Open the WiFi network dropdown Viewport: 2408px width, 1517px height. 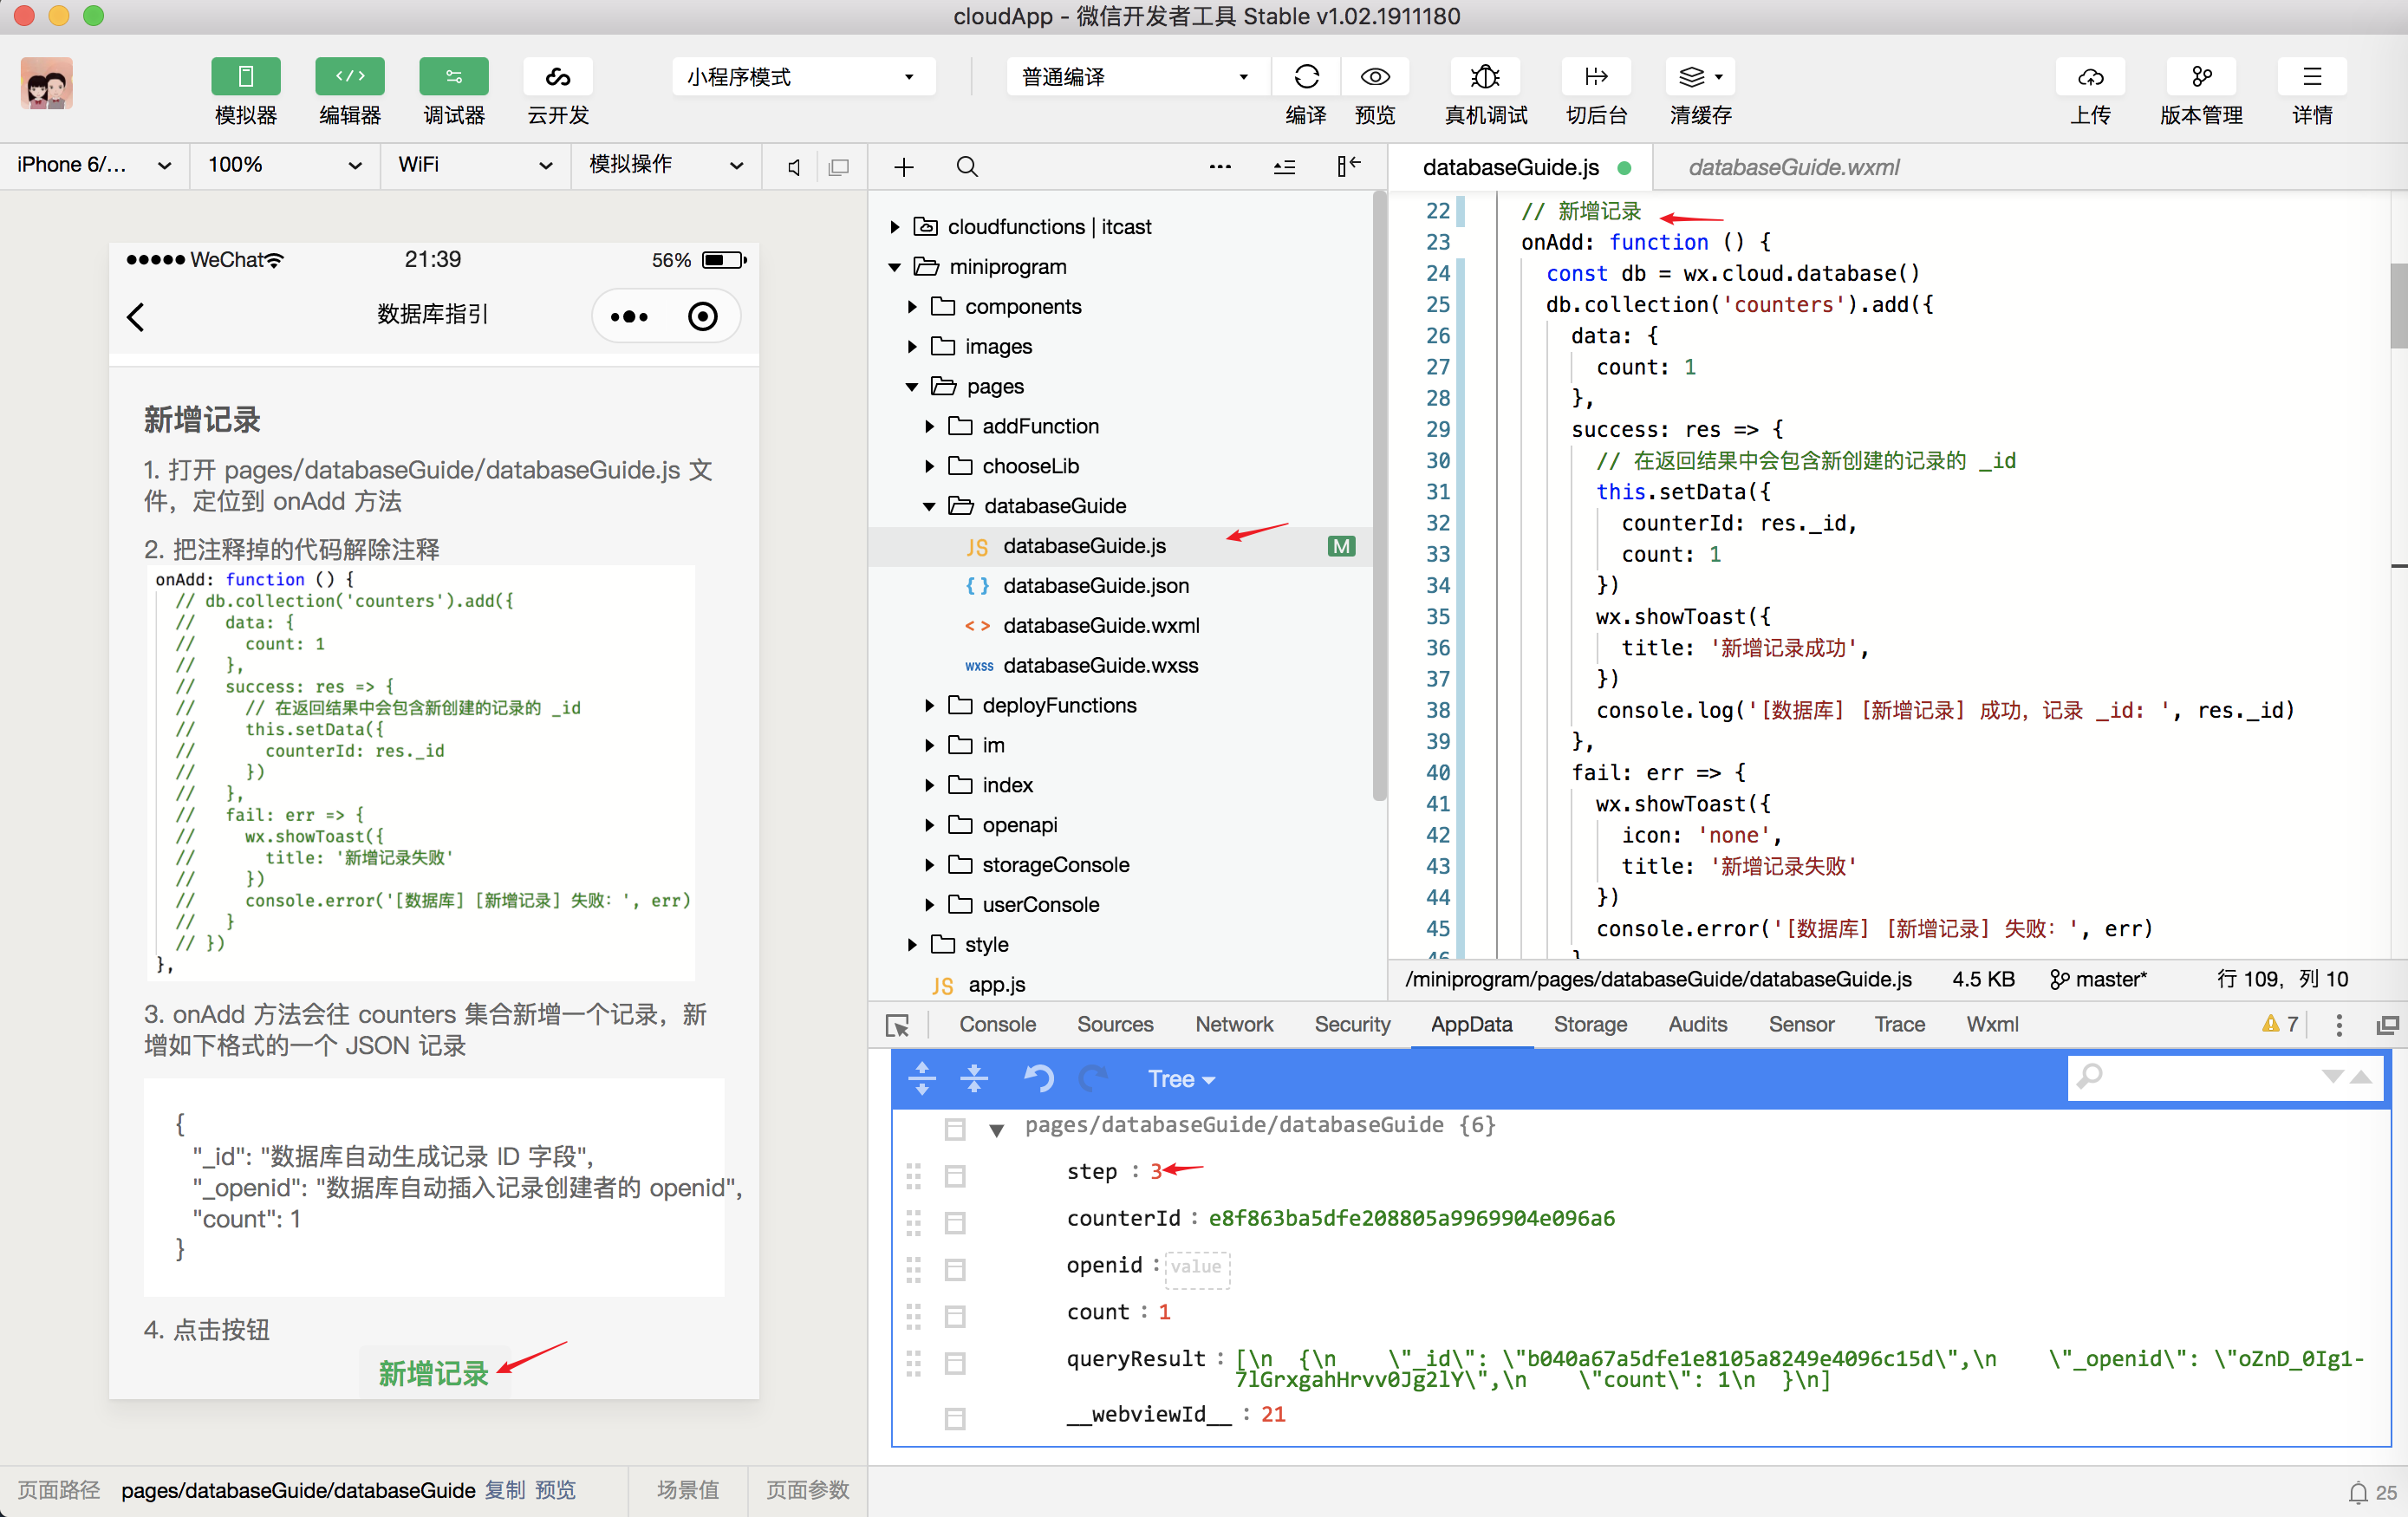point(475,165)
